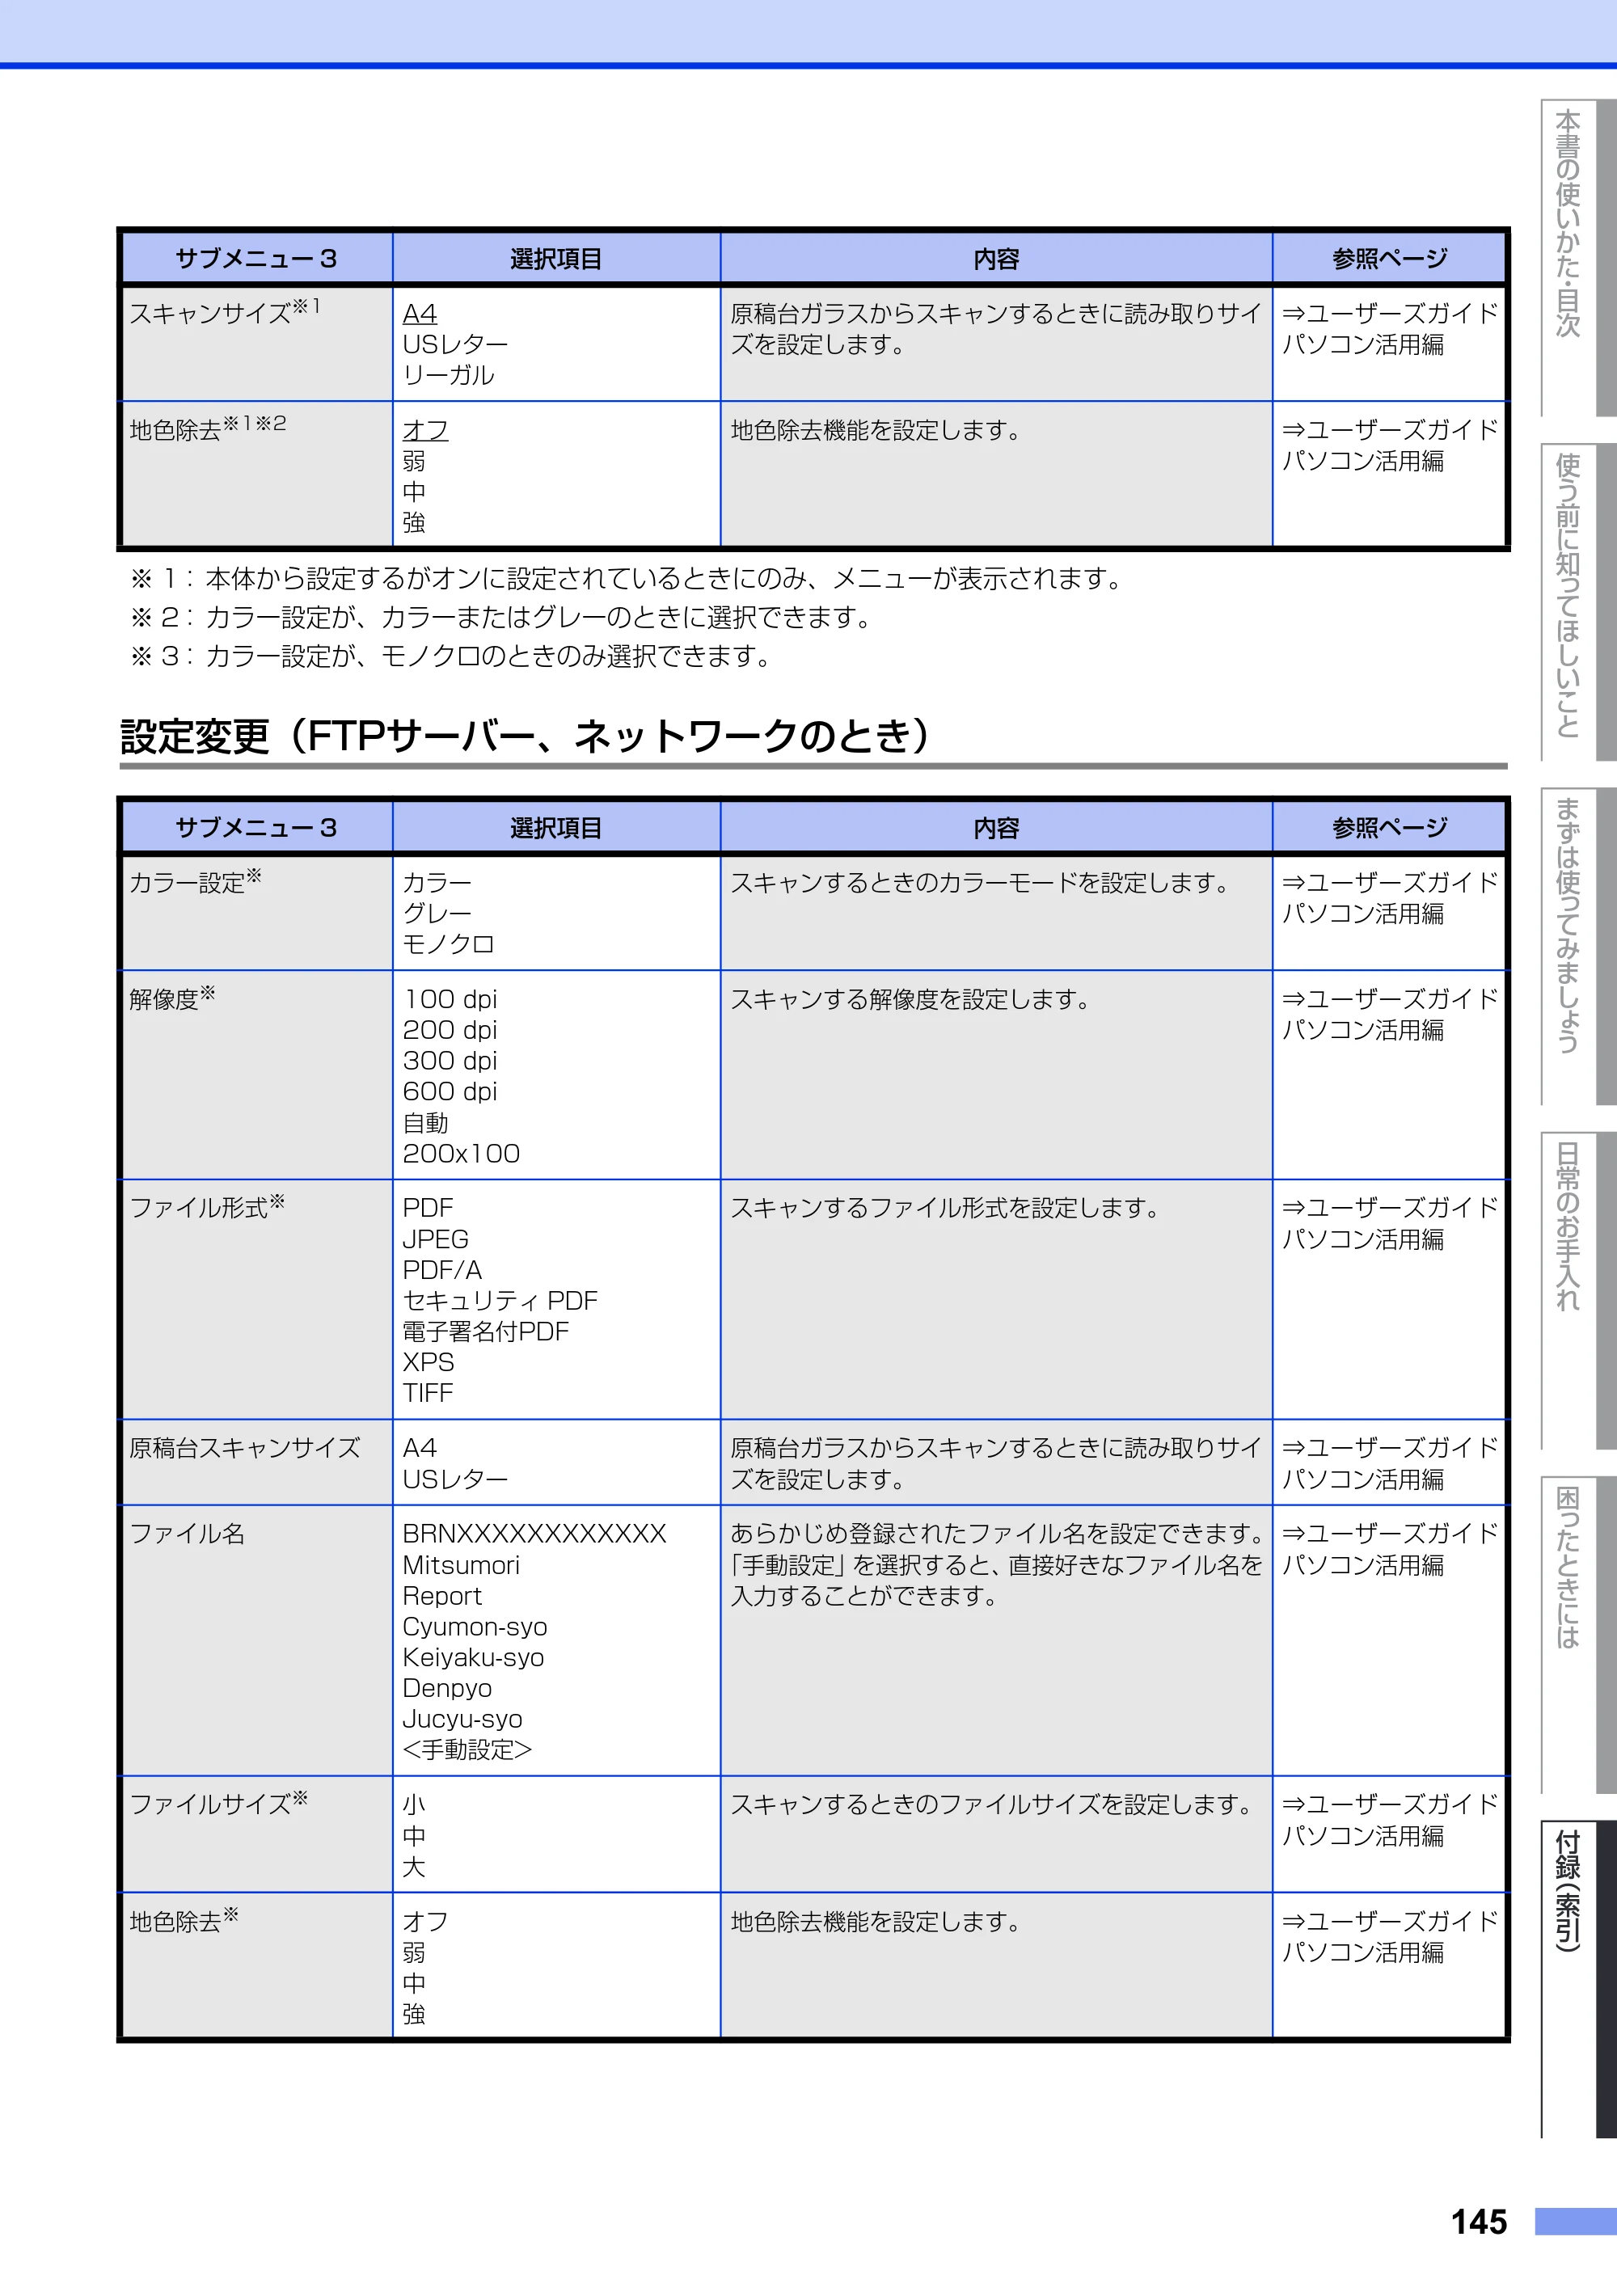Image resolution: width=1617 pixels, height=2296 pixels.
Task: Click the セキュリティ PDF option
Action: [x=500, y=1300]
